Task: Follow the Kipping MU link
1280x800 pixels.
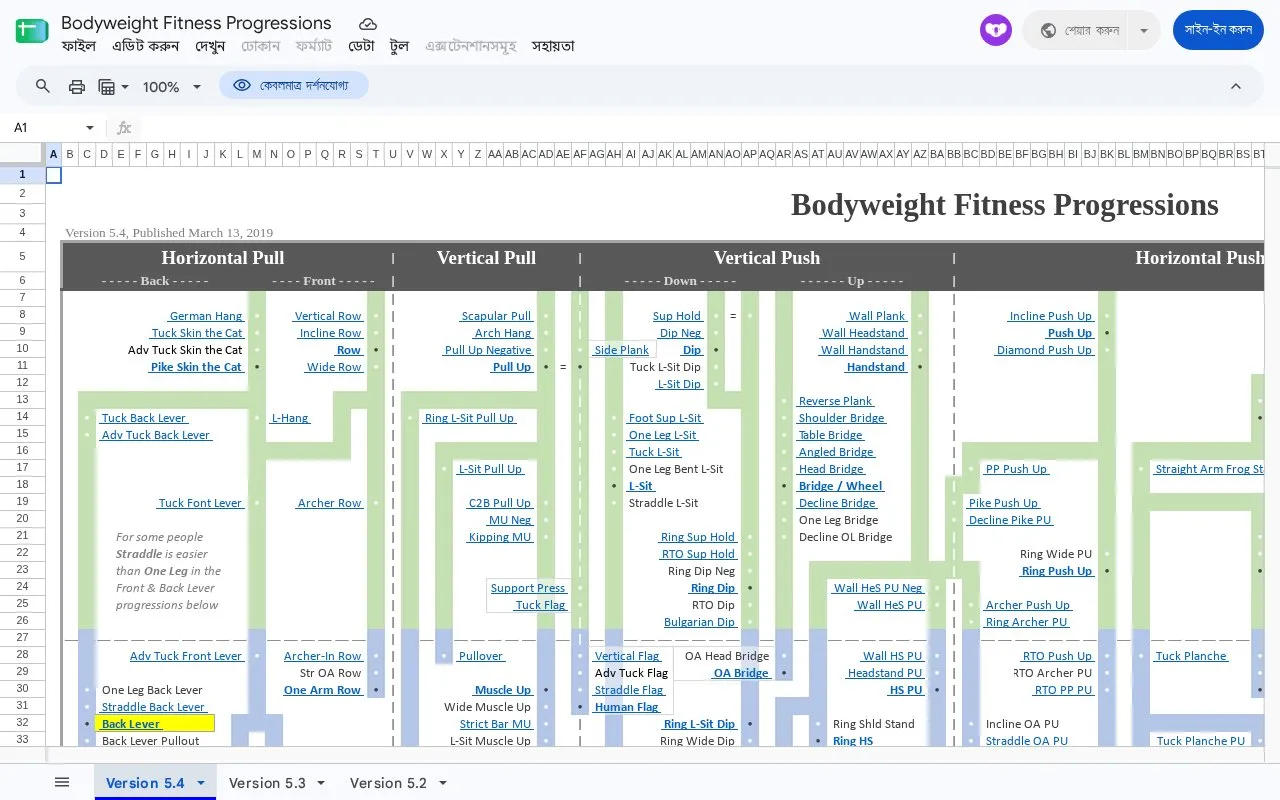Action: tap(500, 537)
